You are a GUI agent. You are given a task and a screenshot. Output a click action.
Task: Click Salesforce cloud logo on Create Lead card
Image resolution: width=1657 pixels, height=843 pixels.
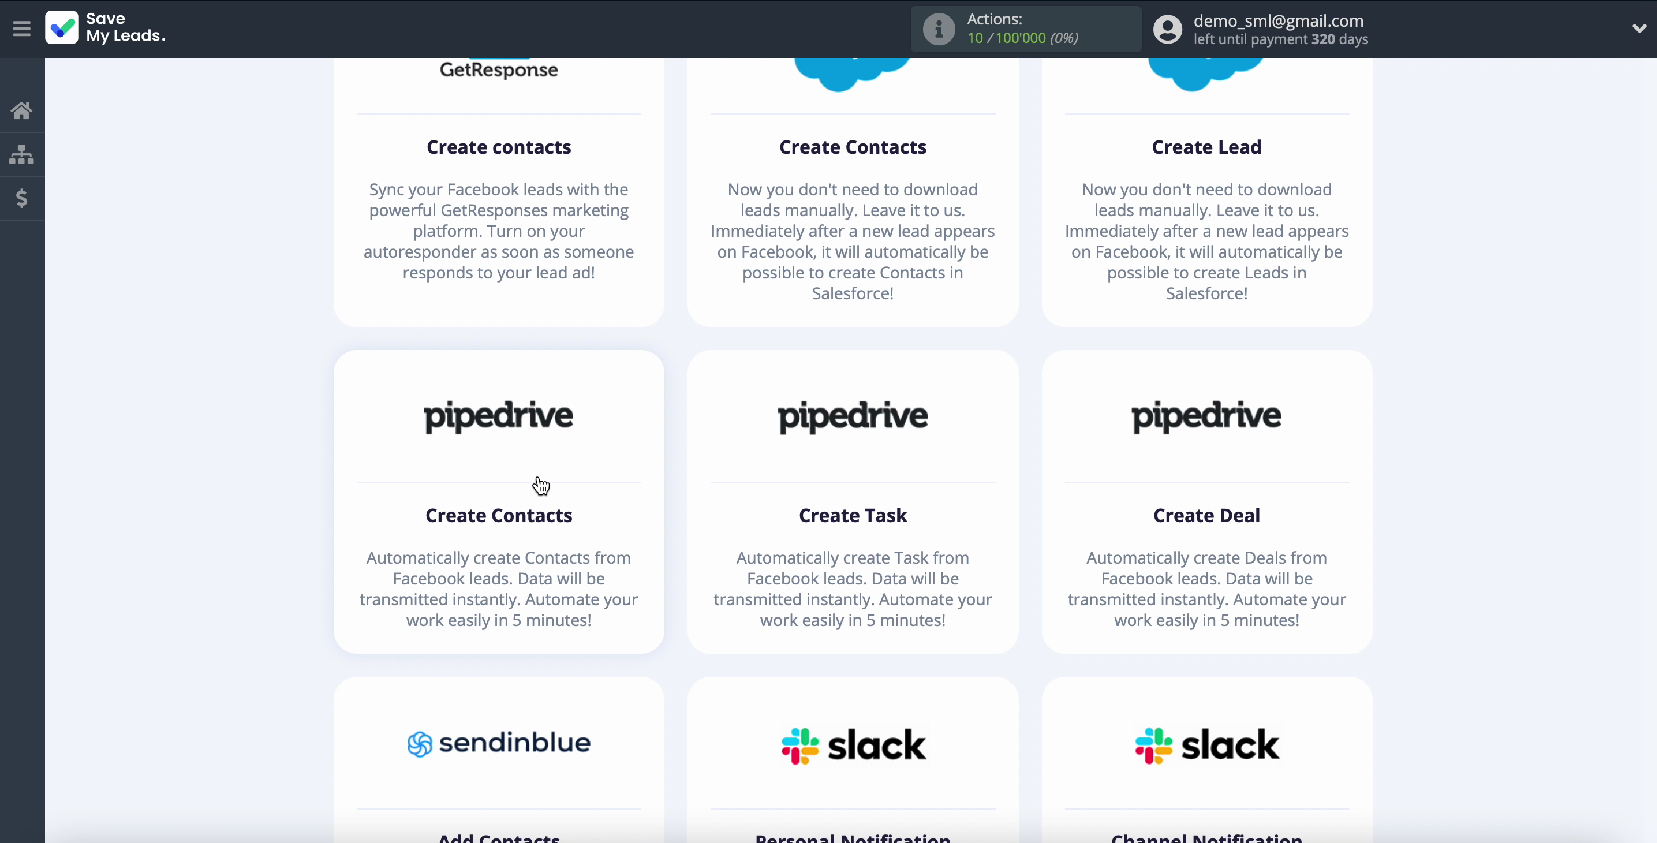click(1207, 73)
